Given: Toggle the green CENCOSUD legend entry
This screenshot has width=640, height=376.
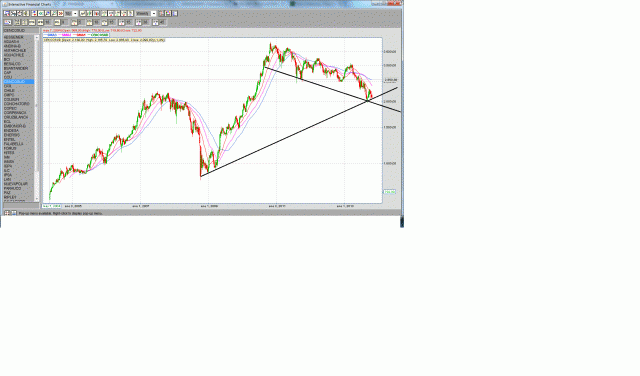Looking at the screenshot, I should click(x=98, y=35).
